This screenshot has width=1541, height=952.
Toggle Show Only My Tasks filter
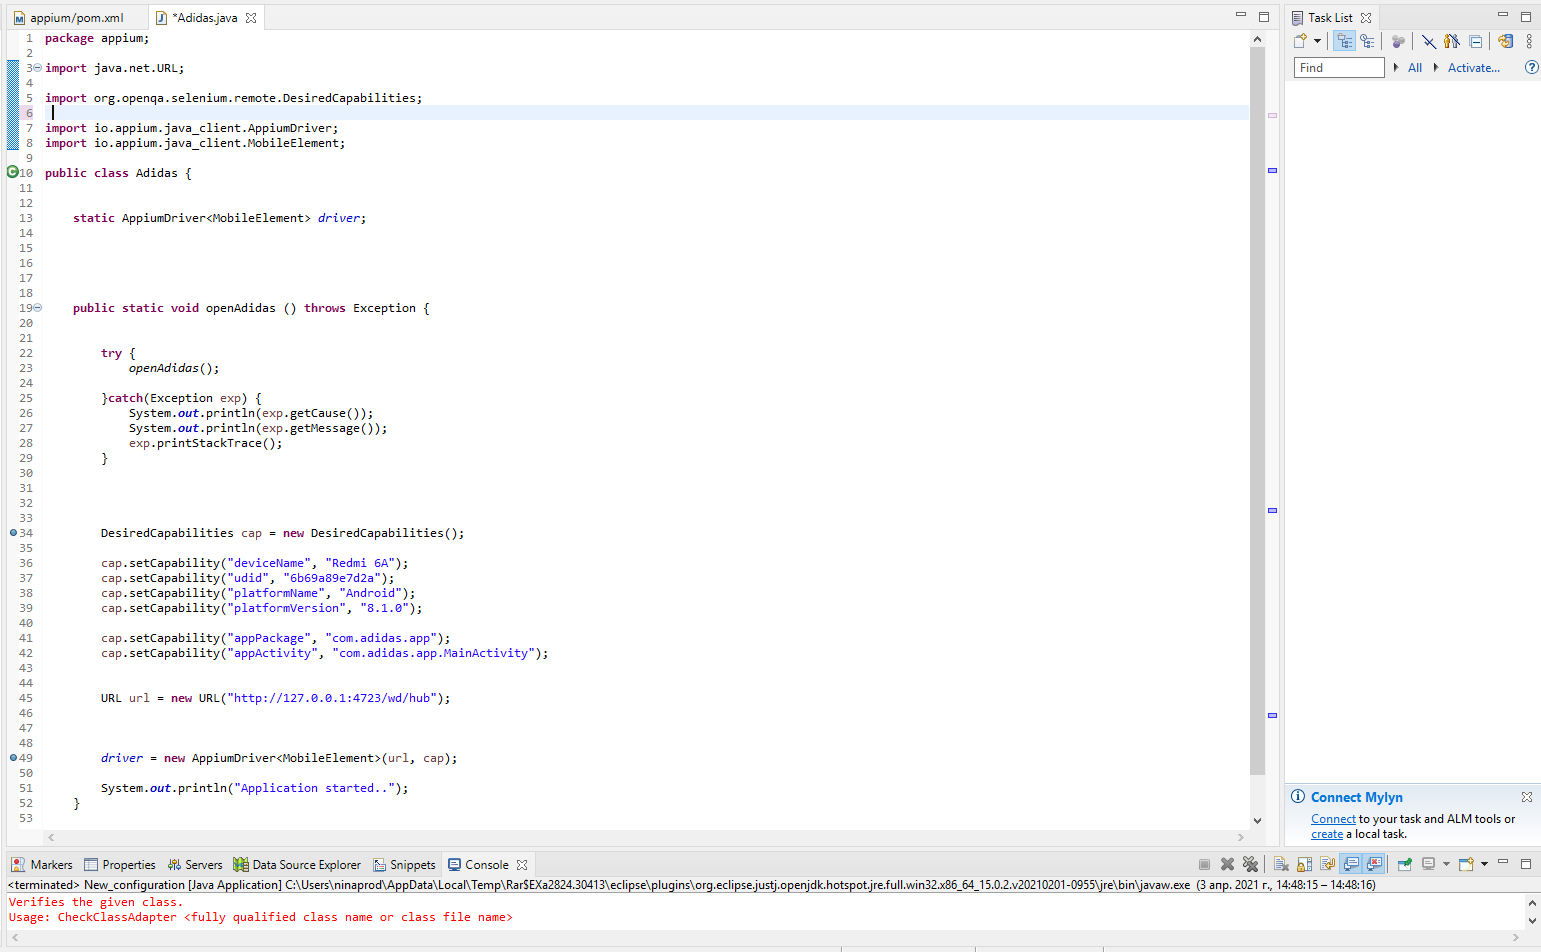click(x=1452, y=41)
